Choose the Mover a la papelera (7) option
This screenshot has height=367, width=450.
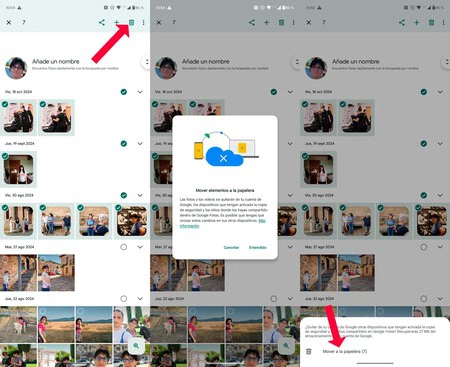point(345,351)
